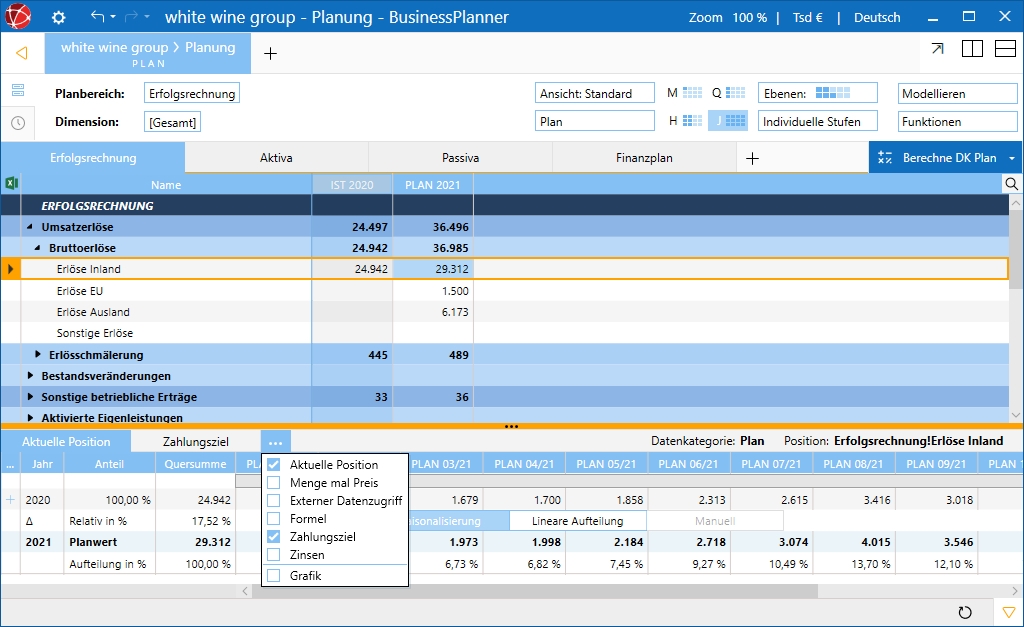This screenshot has height=627, width=1024.
Task: Click the history clock icon on left
Action: click(x=18, y=122)
